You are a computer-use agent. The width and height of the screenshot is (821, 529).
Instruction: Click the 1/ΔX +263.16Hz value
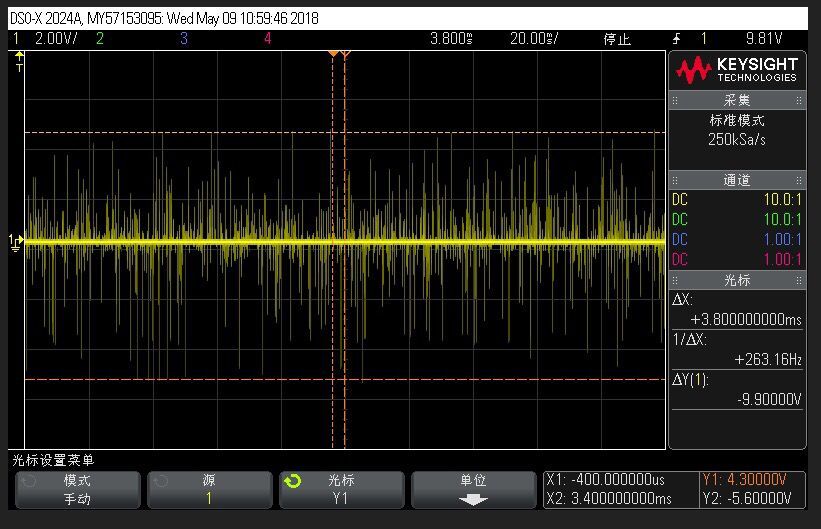(768, 359)
